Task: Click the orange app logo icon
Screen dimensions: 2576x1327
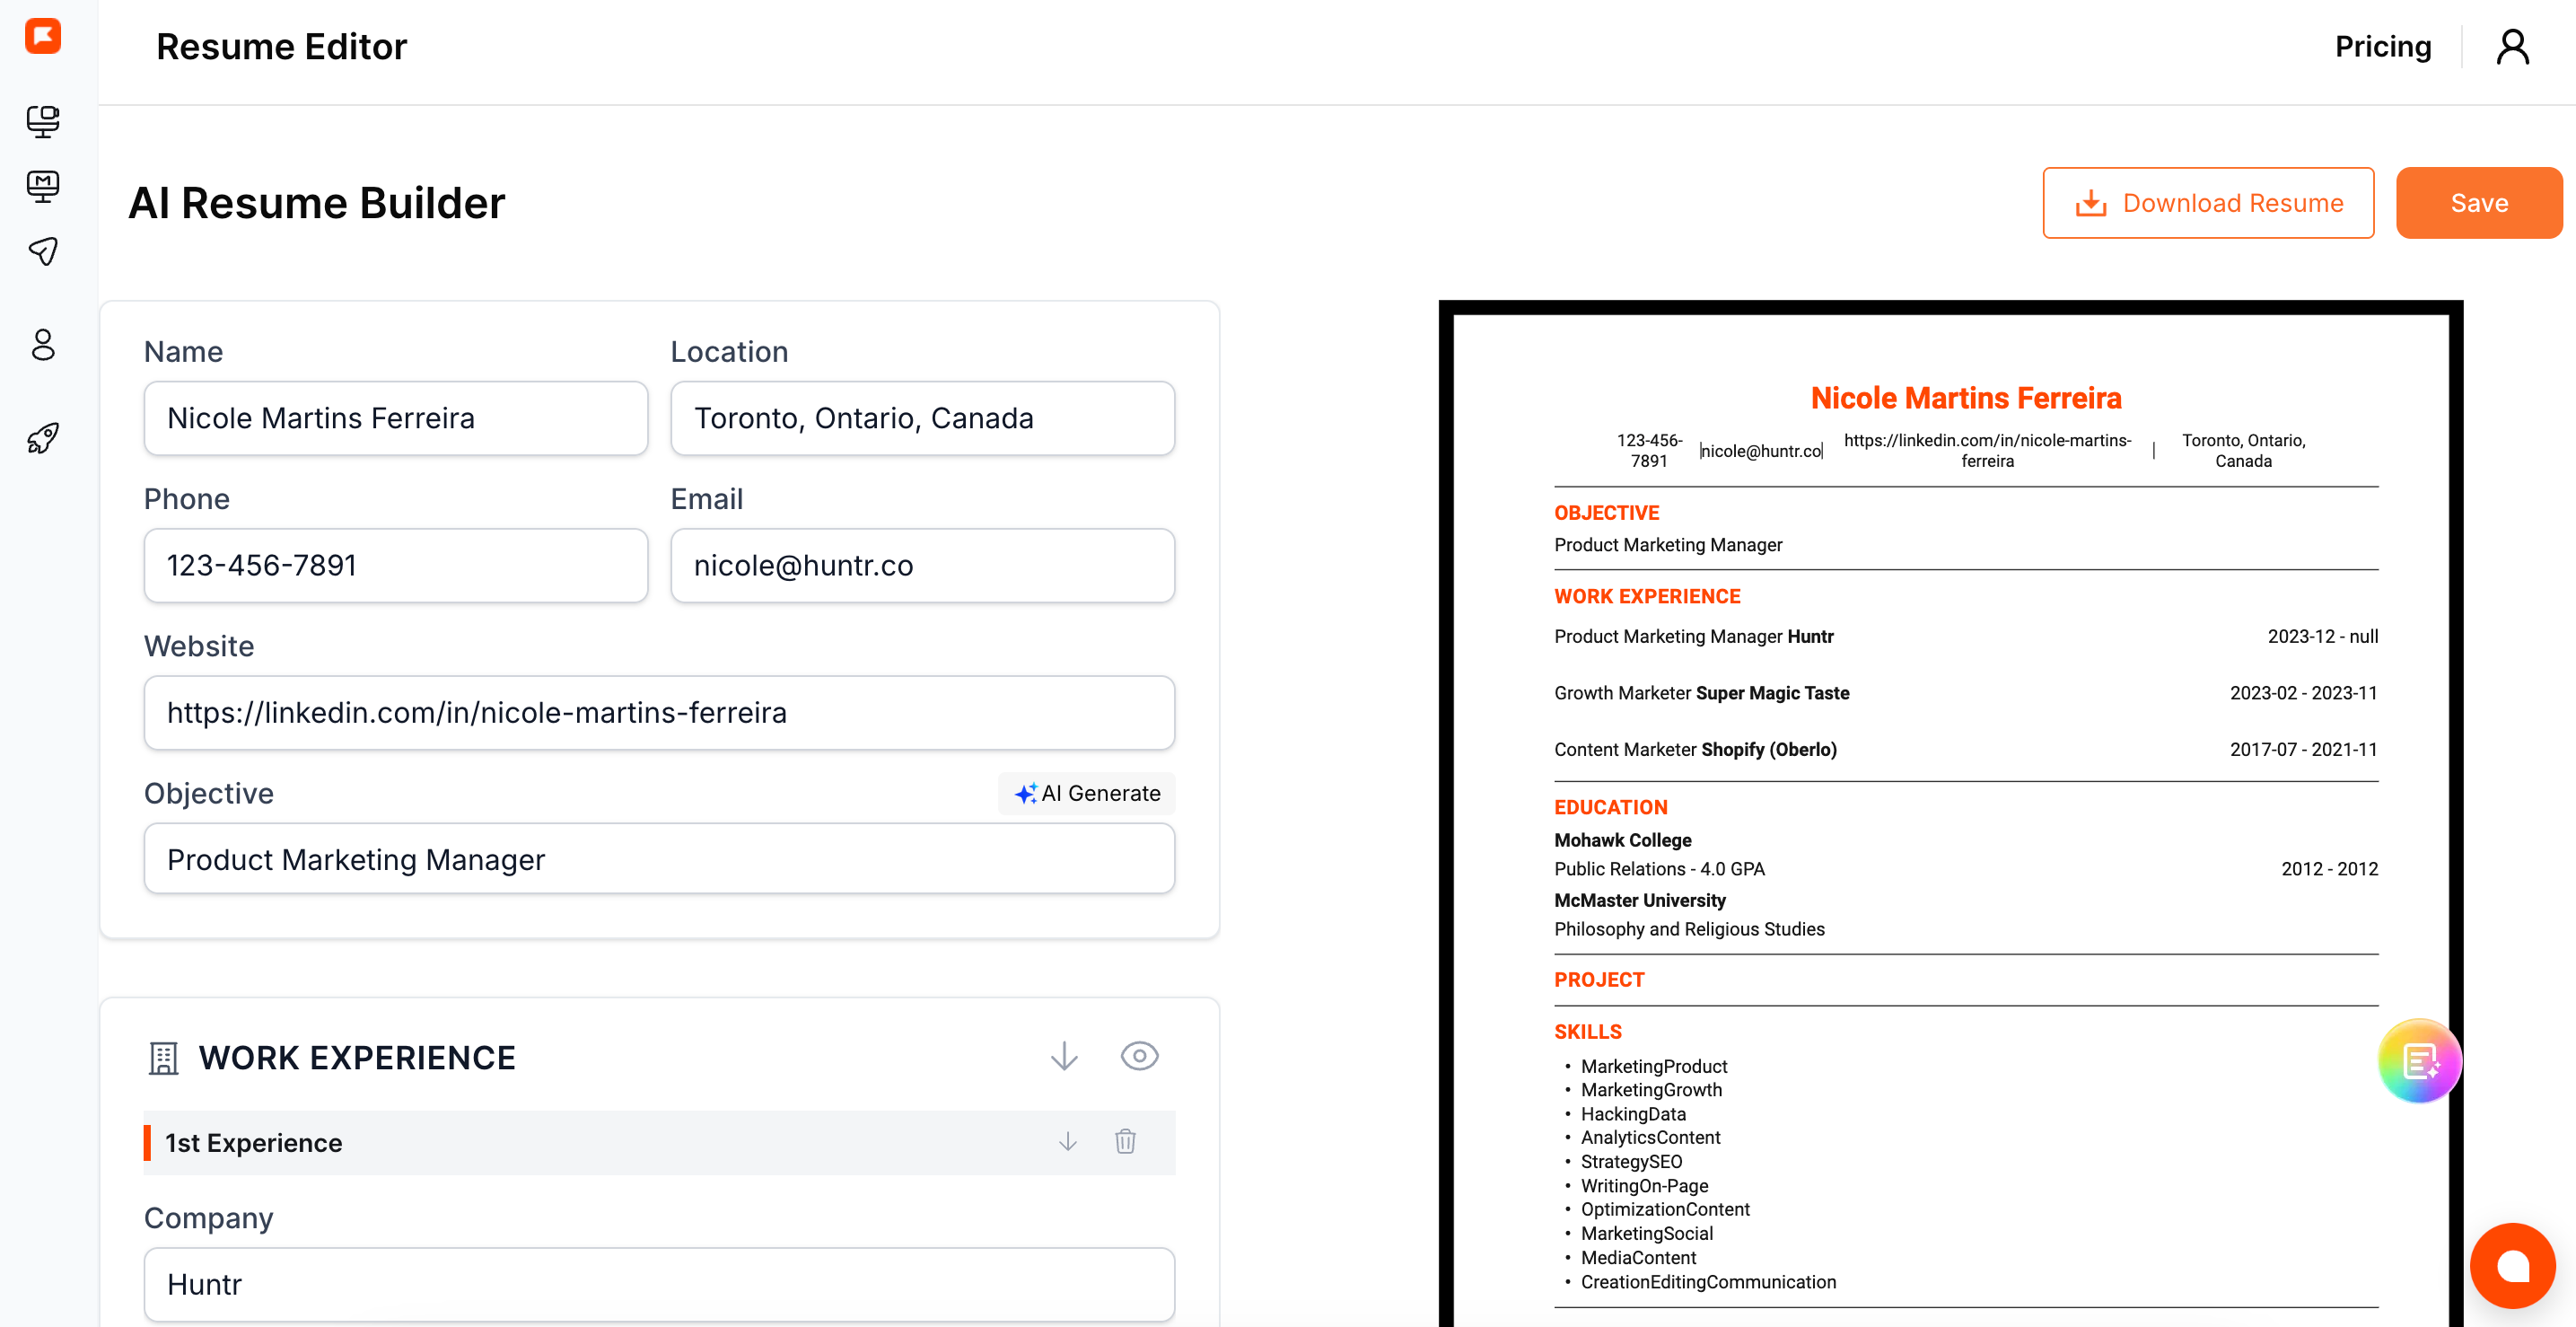Action: [x=42, y=36]
